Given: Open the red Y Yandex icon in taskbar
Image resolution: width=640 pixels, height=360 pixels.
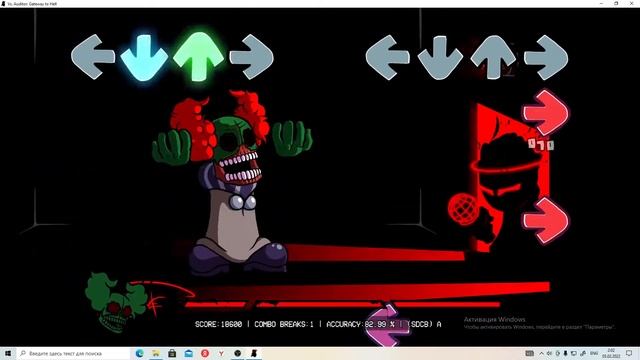Looking at the screenshot, I should (x=221, y=353).
